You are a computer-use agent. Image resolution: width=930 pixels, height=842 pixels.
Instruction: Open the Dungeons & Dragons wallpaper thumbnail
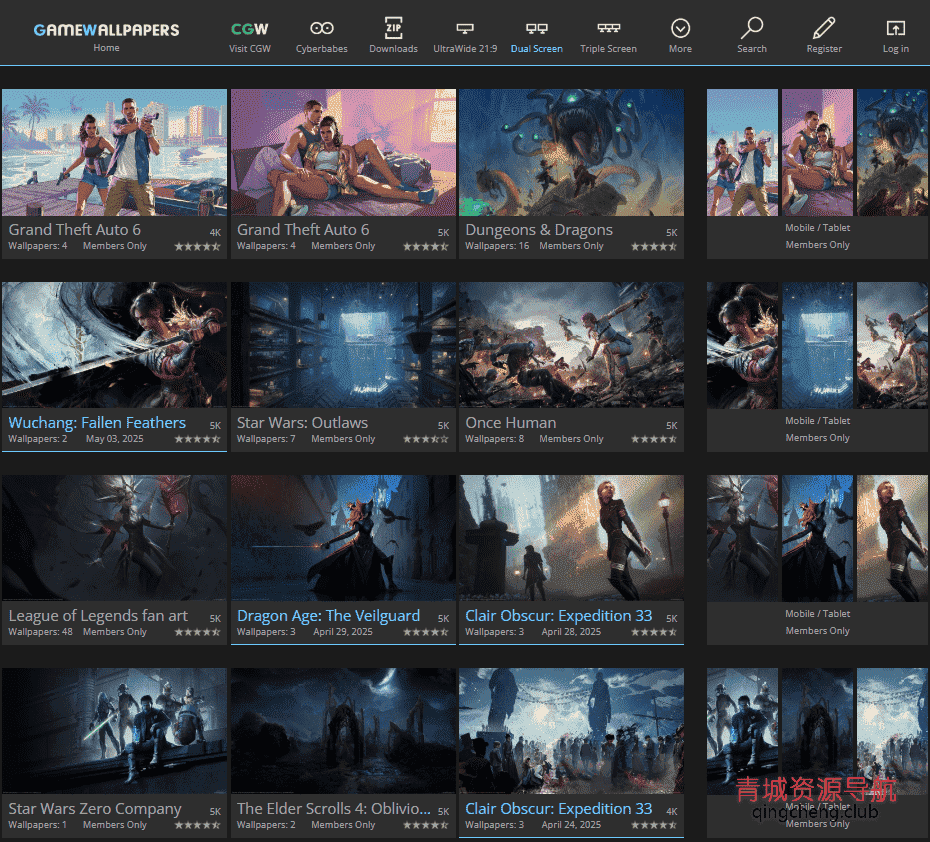click(x=571, y=152)
